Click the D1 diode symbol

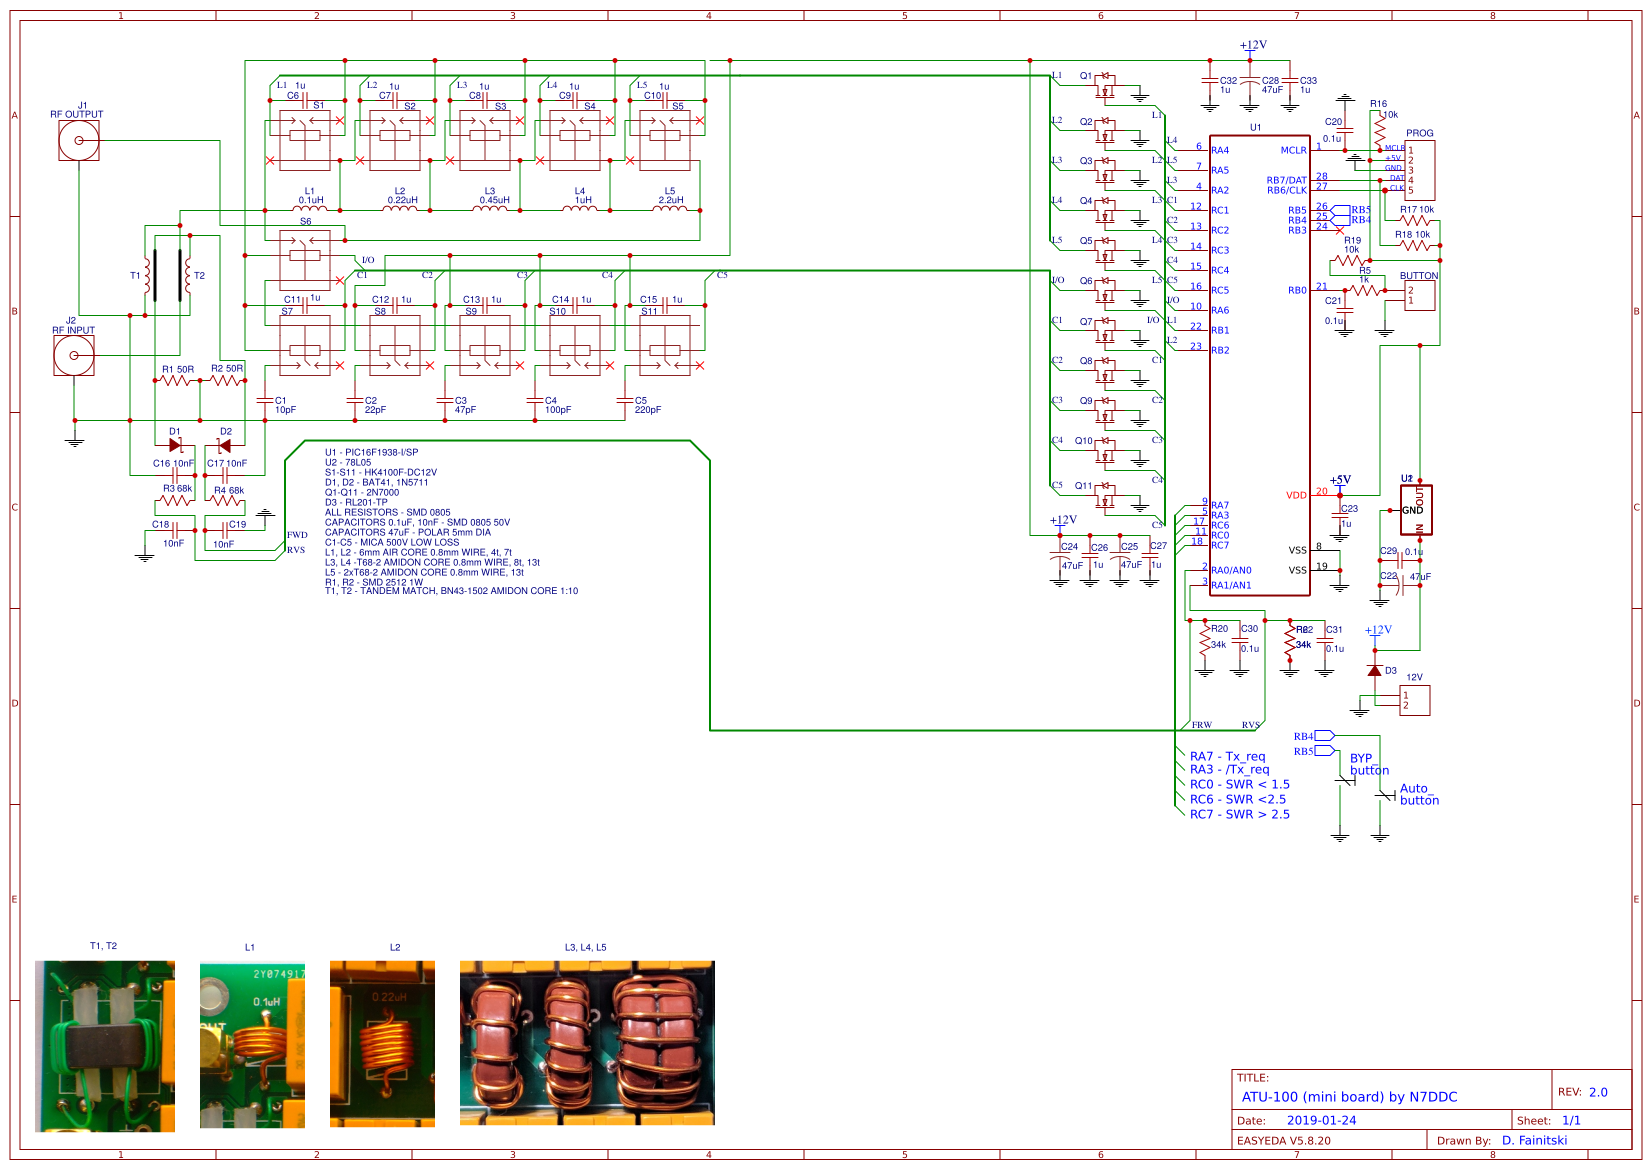176,445
